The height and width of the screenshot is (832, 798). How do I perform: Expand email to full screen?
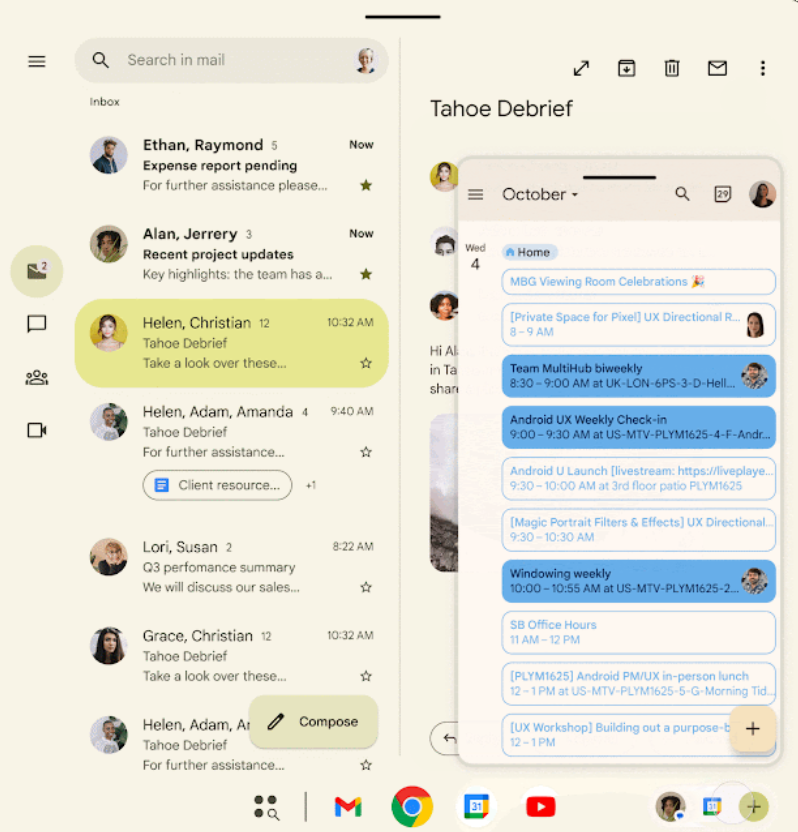click(x=581, y=68)
